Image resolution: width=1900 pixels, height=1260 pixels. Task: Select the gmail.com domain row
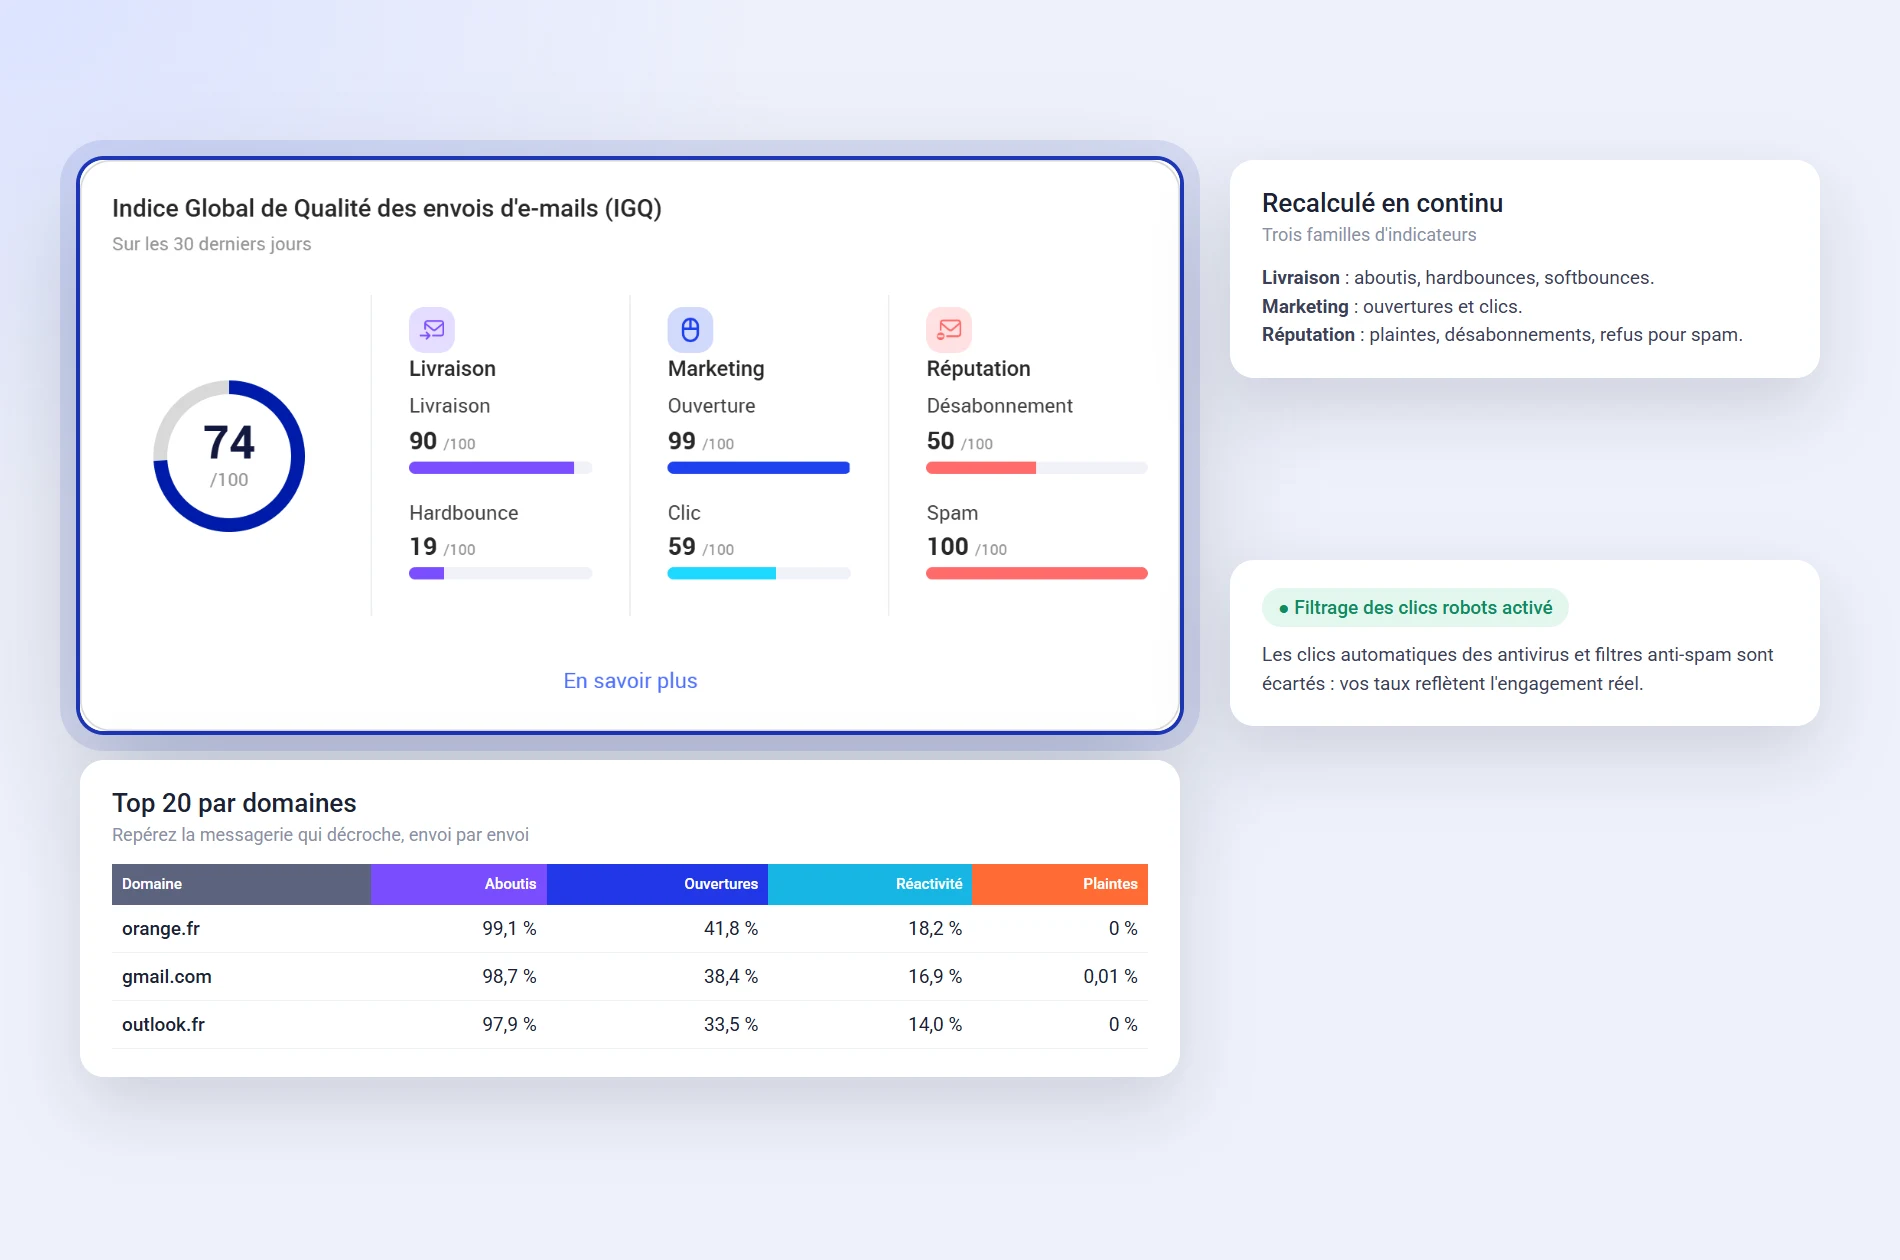(630, 977)
